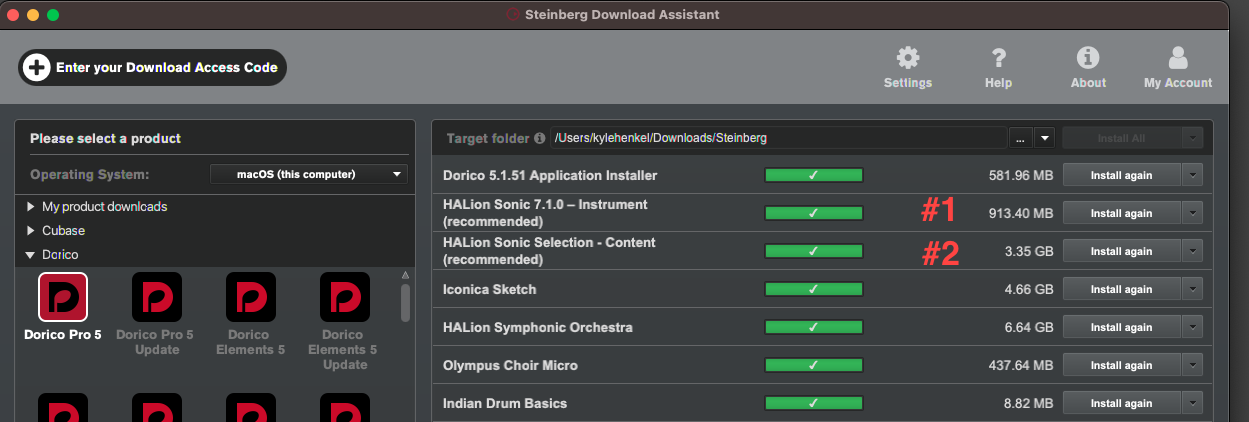Image resolution: width=1249 pixels, height=422 pixels.
Task: Open dropdown arrow beside HALion Sonic Selection's Install again
Action: [x=1192, y=251]
